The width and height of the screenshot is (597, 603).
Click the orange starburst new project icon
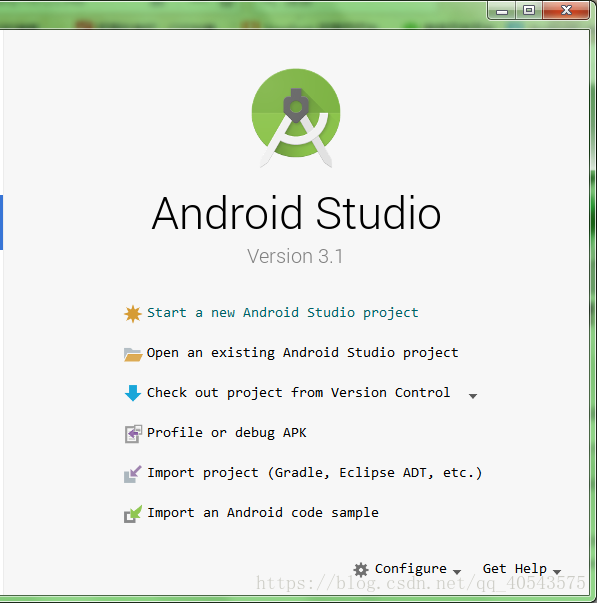[x=133, y=314]
